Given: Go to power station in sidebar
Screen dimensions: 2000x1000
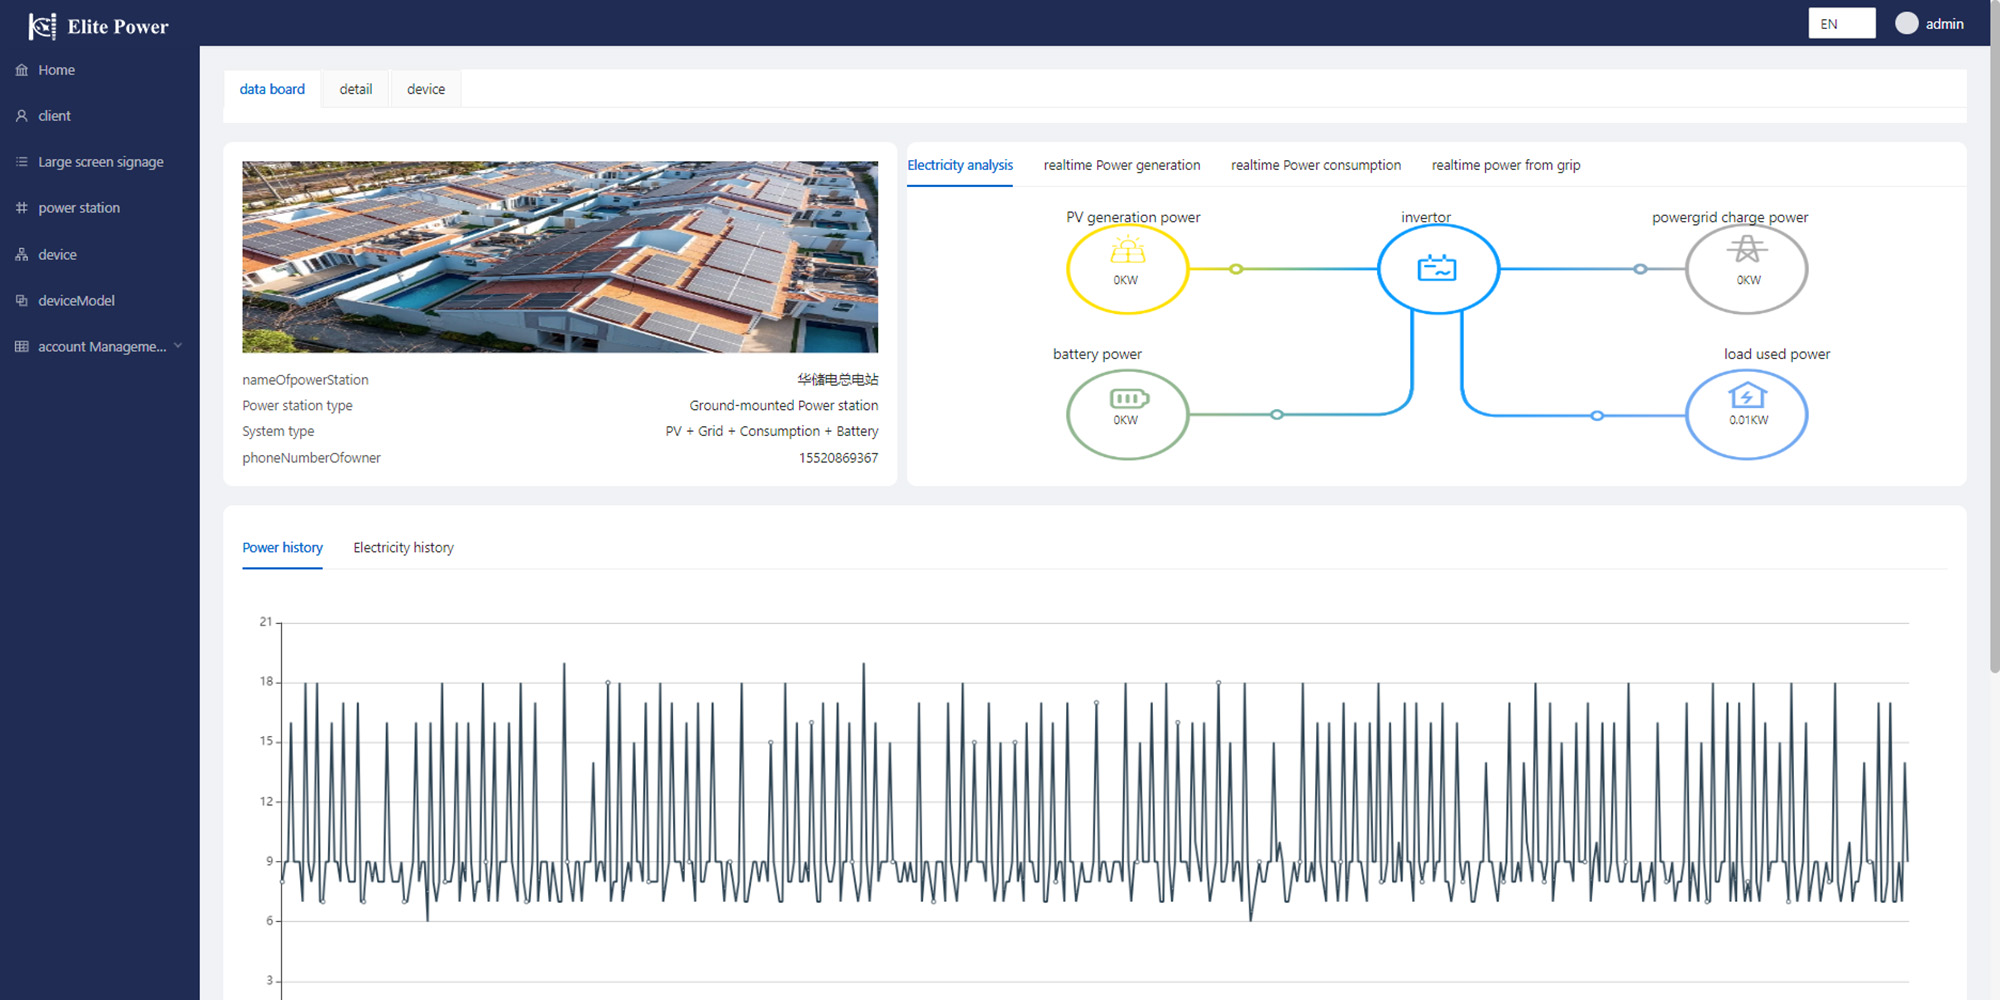Looking at the screenshot, I should 78,208.
